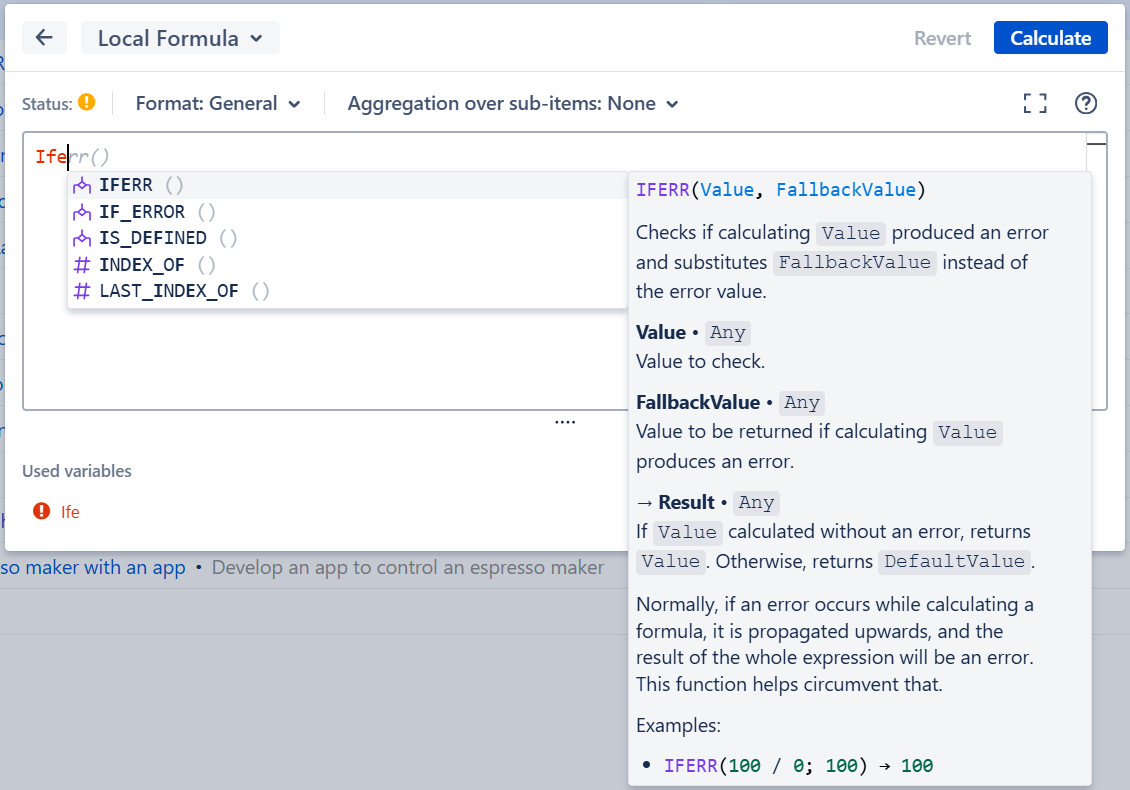Open the formula help via question mark icon

point(1085,103)
